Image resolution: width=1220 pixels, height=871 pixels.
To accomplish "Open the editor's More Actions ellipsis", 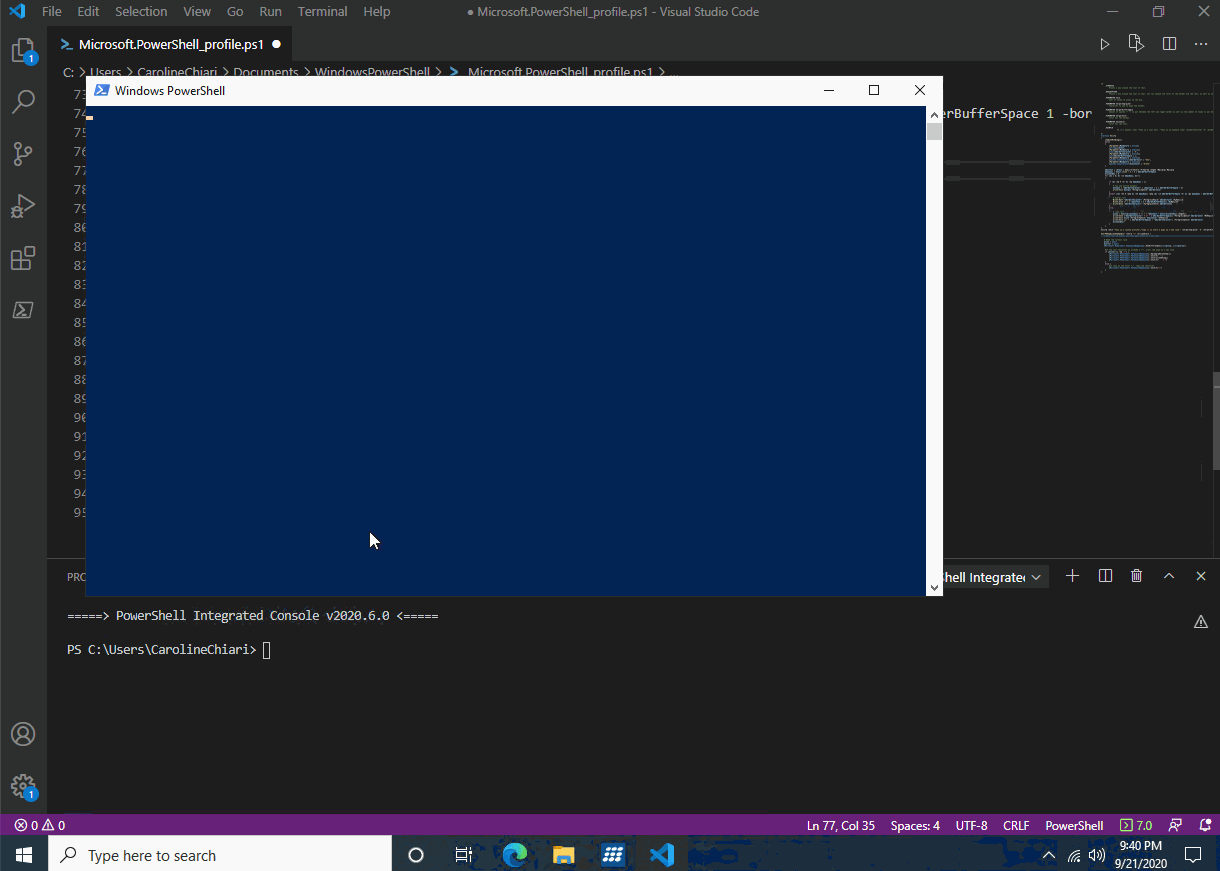I will [1201, 44].
